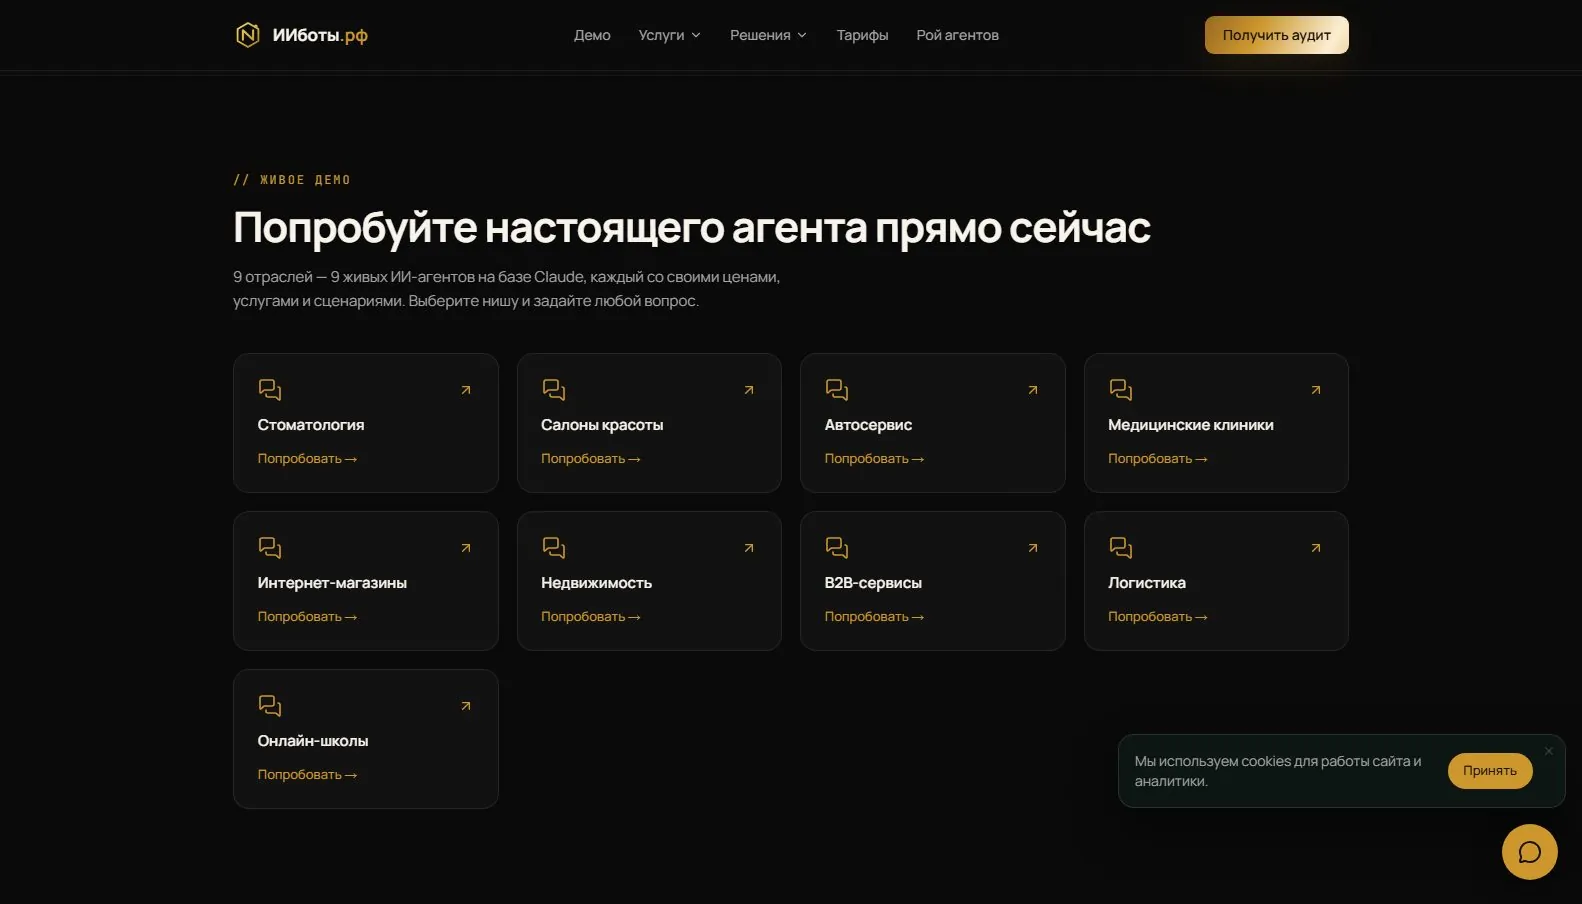This screenshot has width=1582, height=904.
Task: Click chat icon on Стоматология card
Action: [270, 389]
